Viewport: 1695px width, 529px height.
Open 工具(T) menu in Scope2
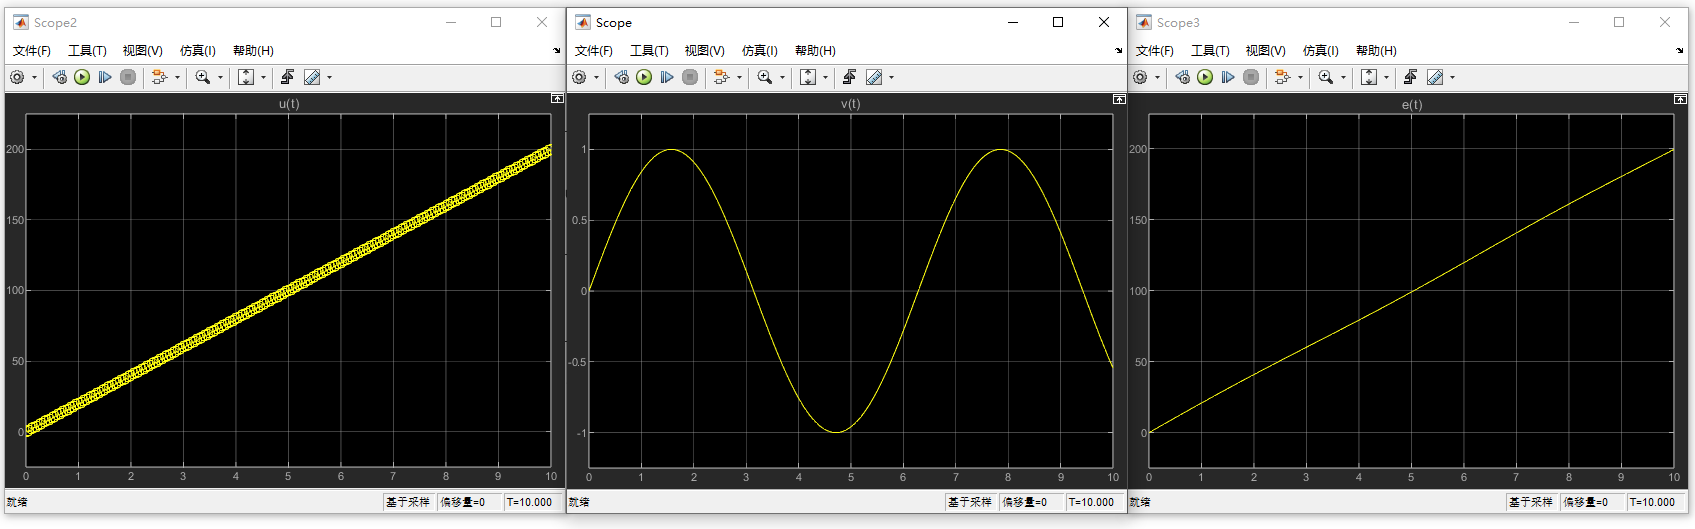(87, 50)
